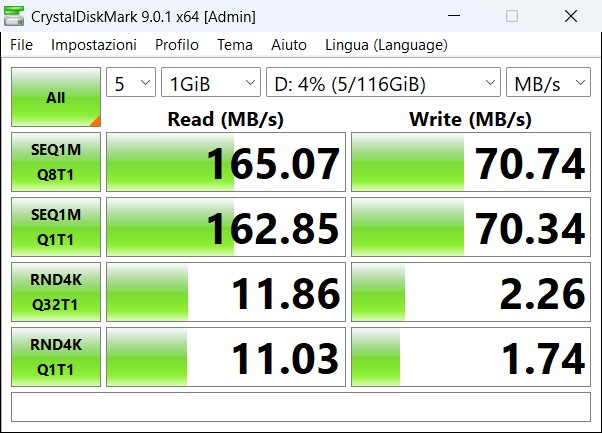
Task: Select the 162.85 read result
Action: point(226,227)
